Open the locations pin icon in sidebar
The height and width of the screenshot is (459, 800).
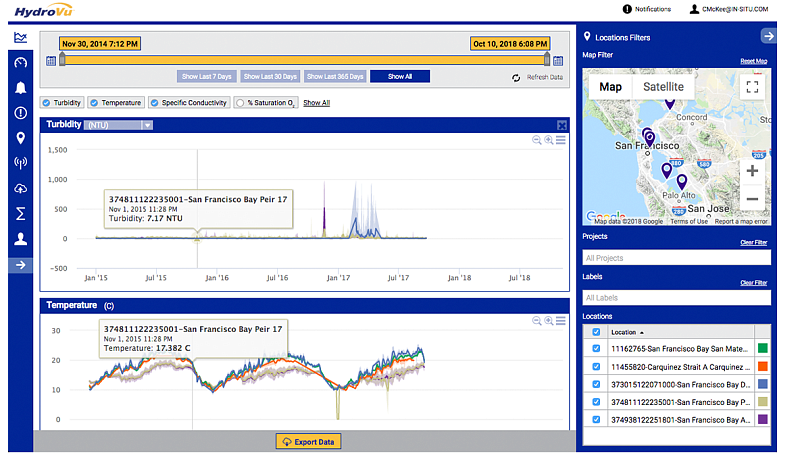click(20, 138)
